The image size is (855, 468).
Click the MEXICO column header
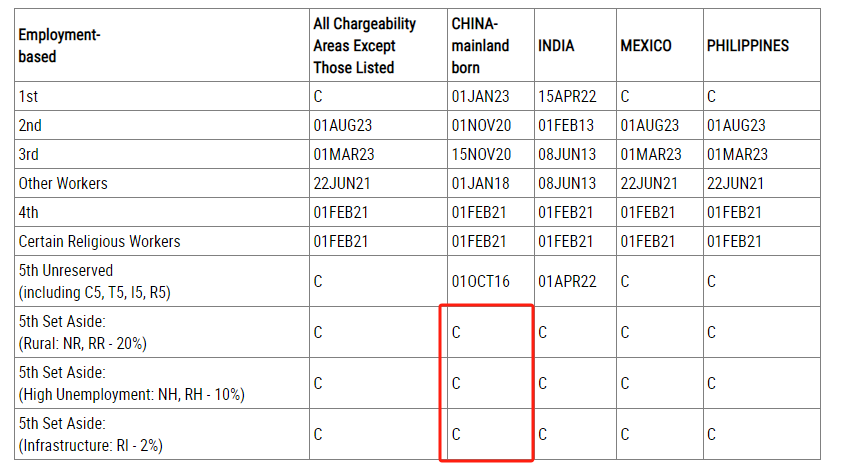646,46
